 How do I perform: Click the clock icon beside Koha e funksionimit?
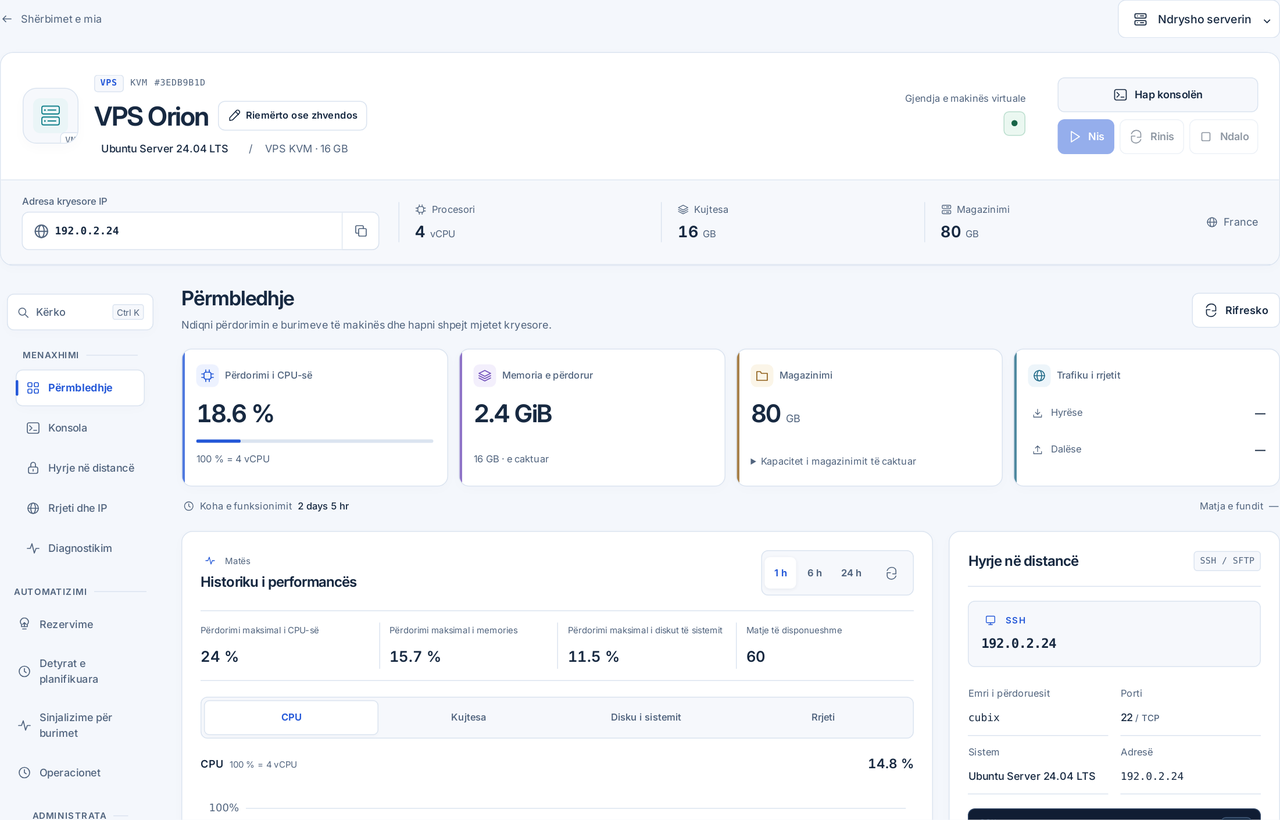pyautogui.click(x=188, y=506)
